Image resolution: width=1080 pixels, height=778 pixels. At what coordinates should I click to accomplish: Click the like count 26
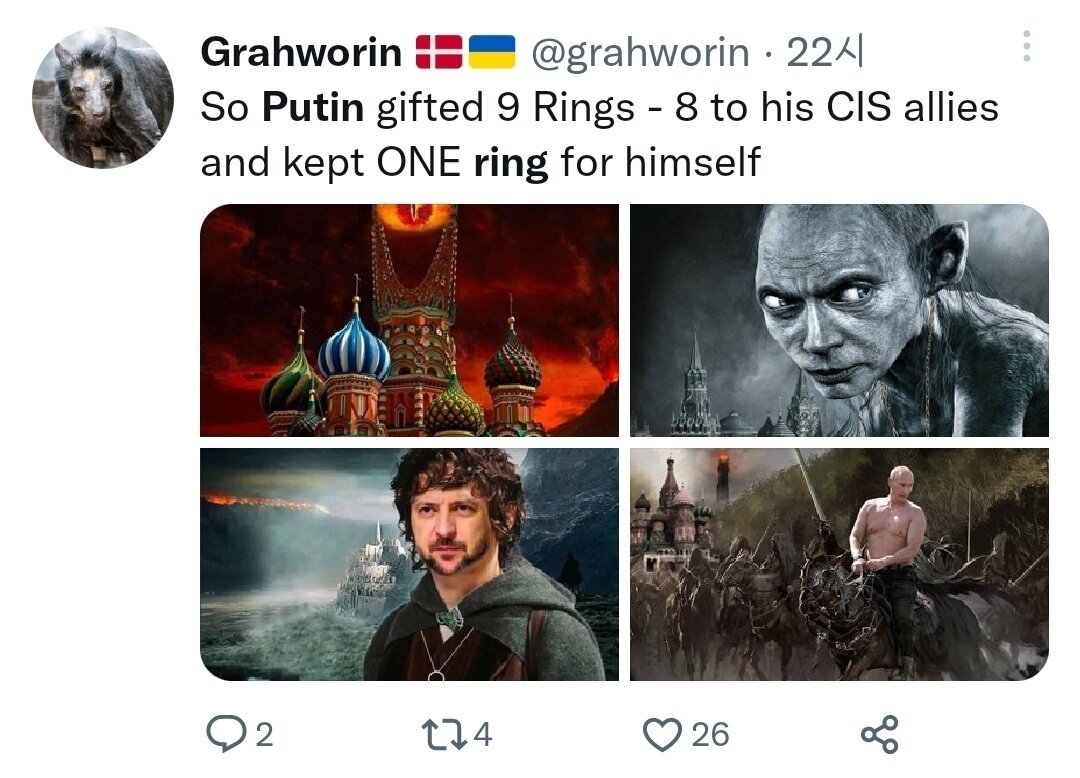(710, 735)
